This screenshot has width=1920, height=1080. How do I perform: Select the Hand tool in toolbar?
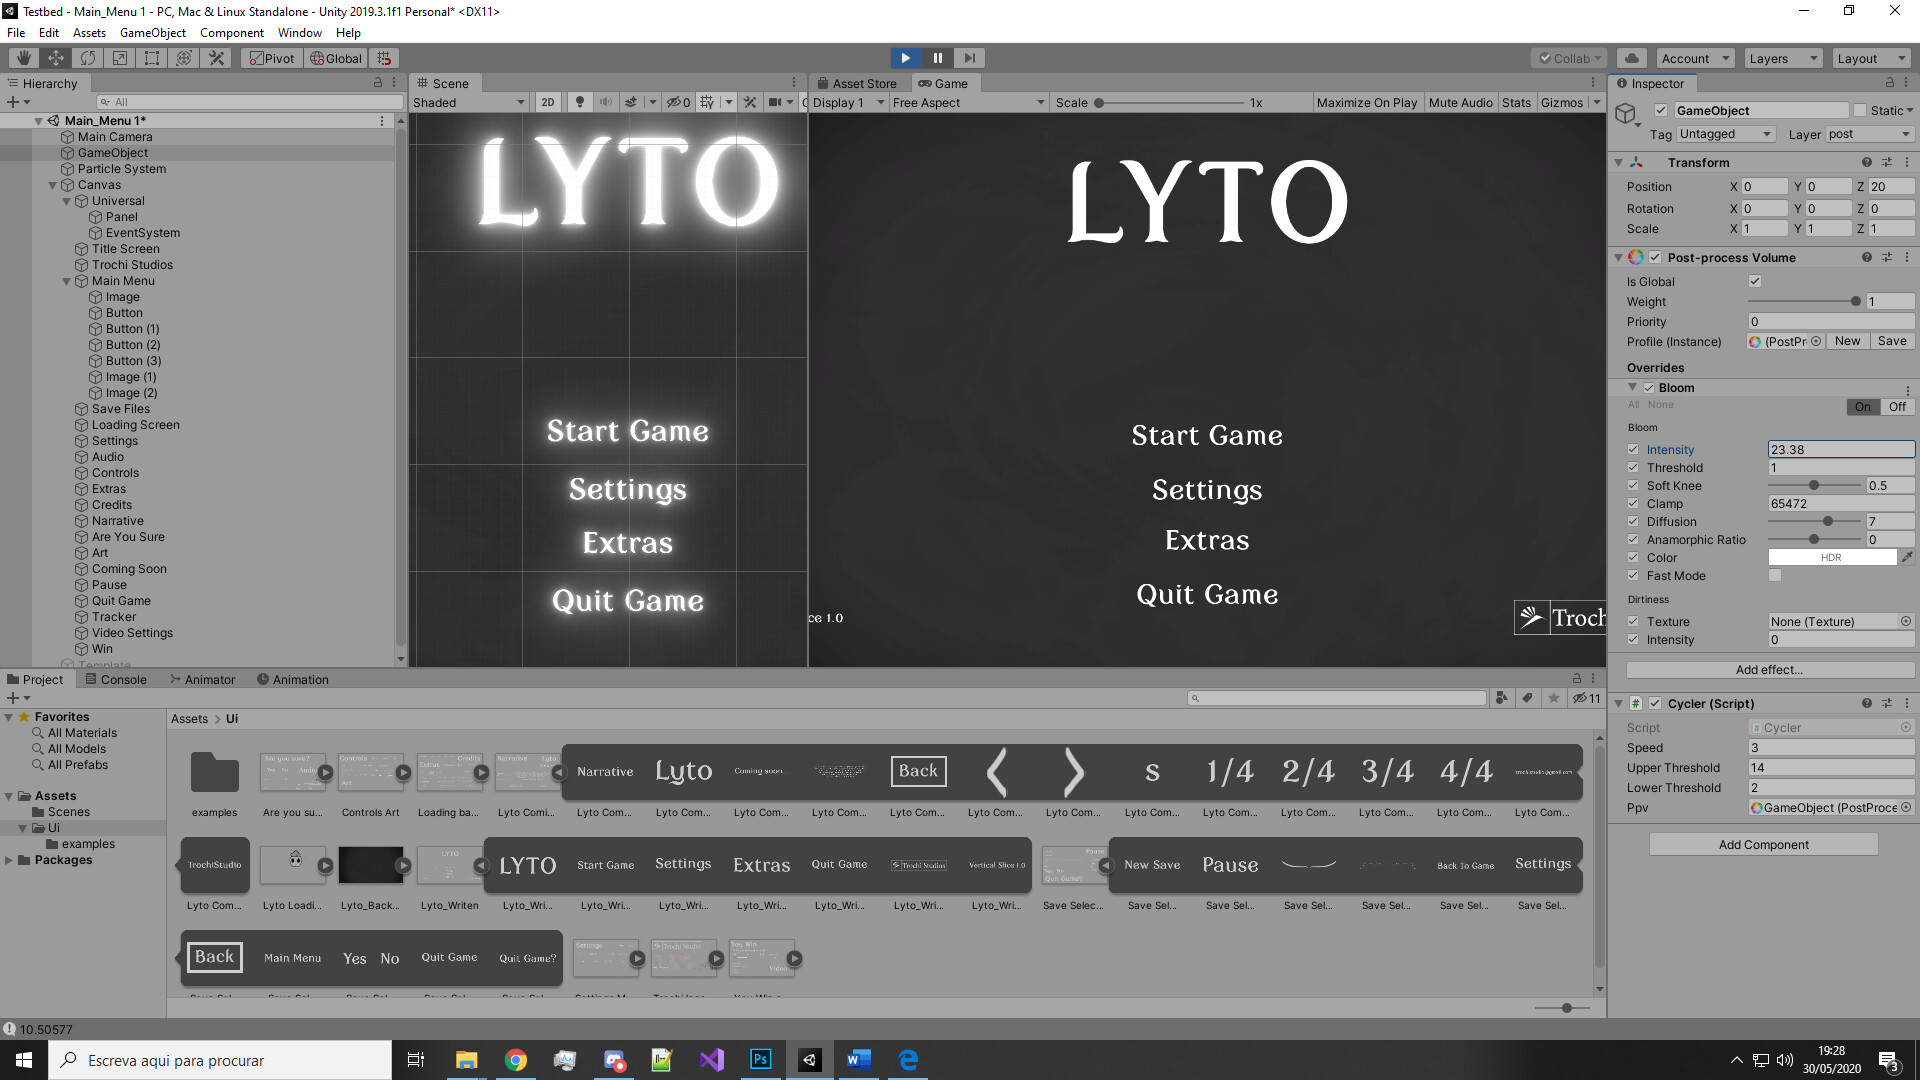coord(23,58)
